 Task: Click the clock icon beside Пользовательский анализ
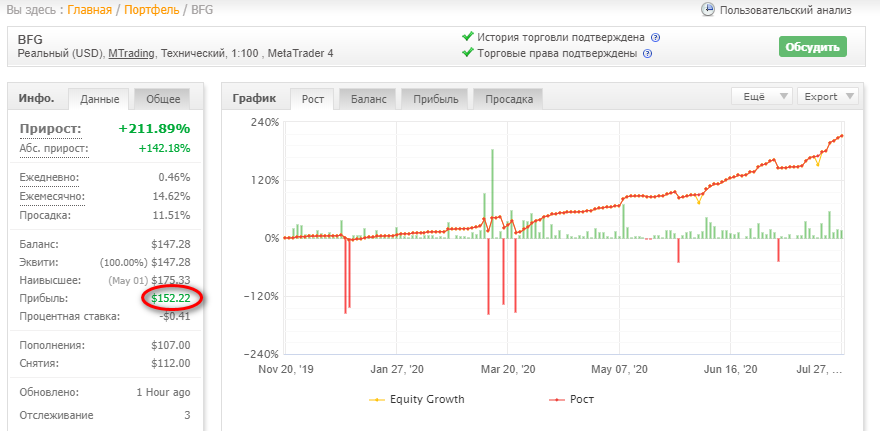[708, 10]
